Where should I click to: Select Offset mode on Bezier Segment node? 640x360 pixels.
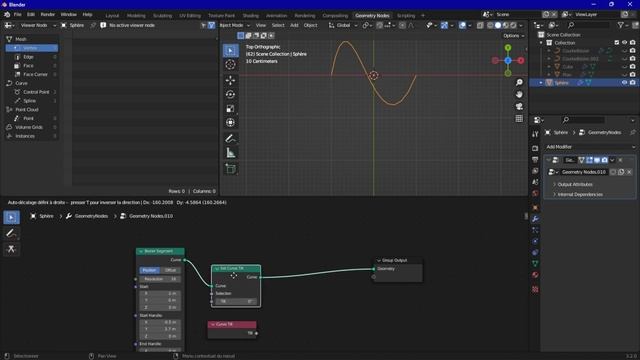(x=170, y=270)
